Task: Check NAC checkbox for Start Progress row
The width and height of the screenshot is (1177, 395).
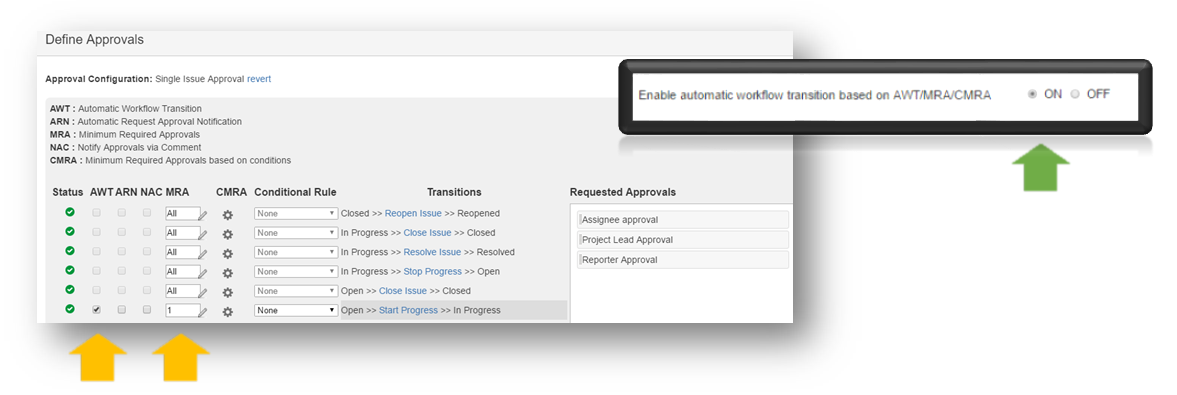Action: point(147,309)
